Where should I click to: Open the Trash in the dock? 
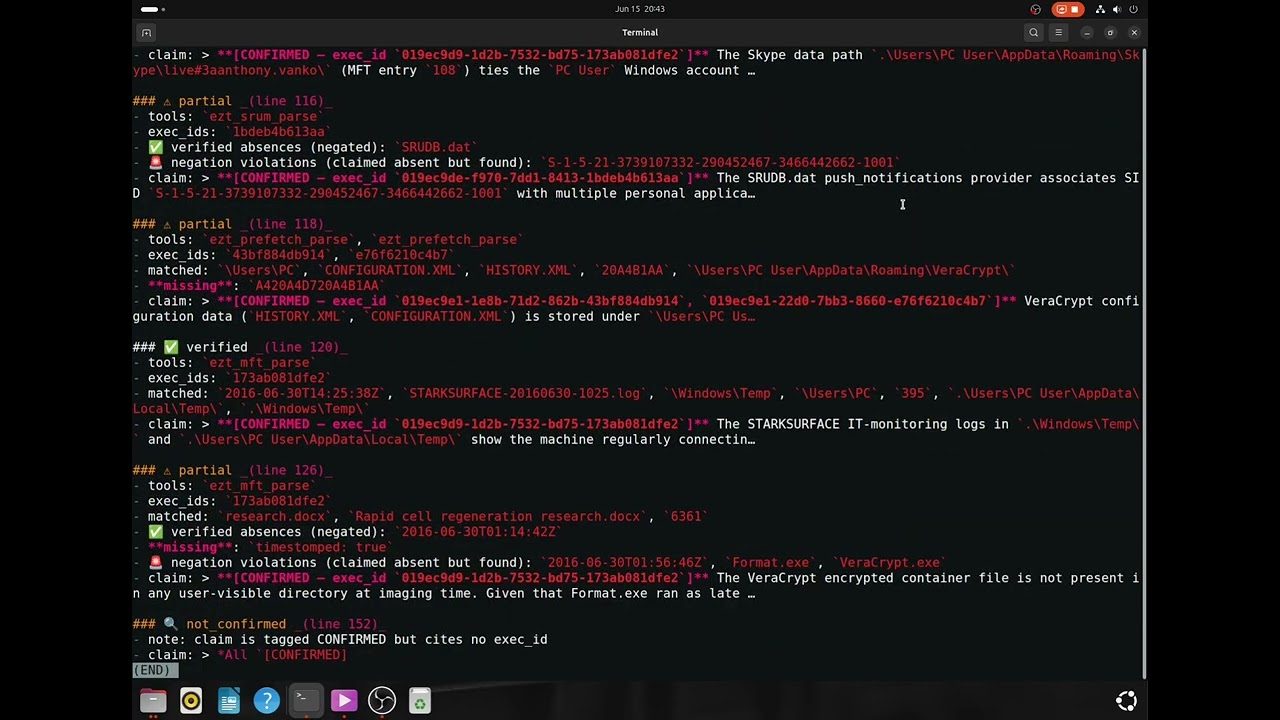pyautogui.click(x=420, y=701)
